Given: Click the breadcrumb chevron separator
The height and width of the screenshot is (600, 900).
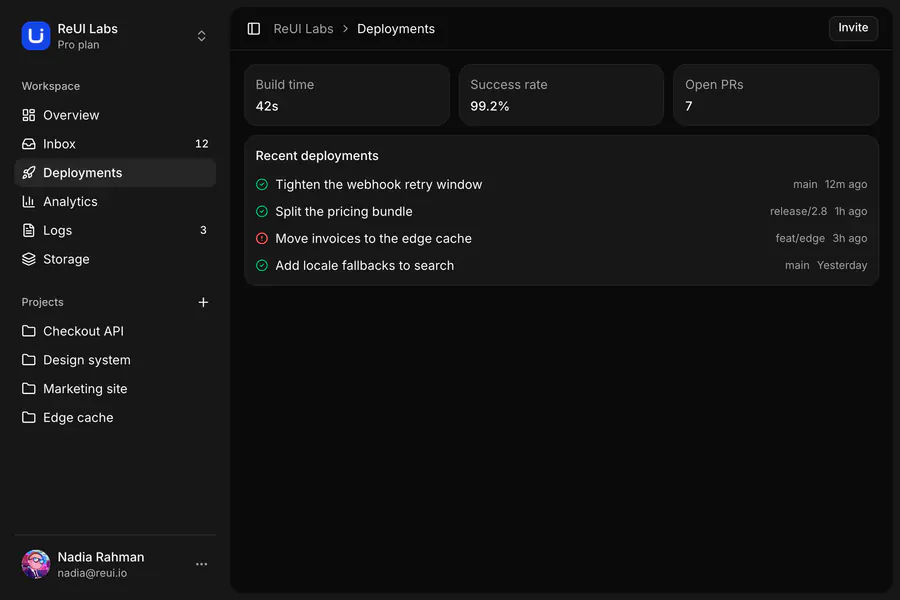Looking at the screenshot, I should pyautogui.click(x=346, y=29).
